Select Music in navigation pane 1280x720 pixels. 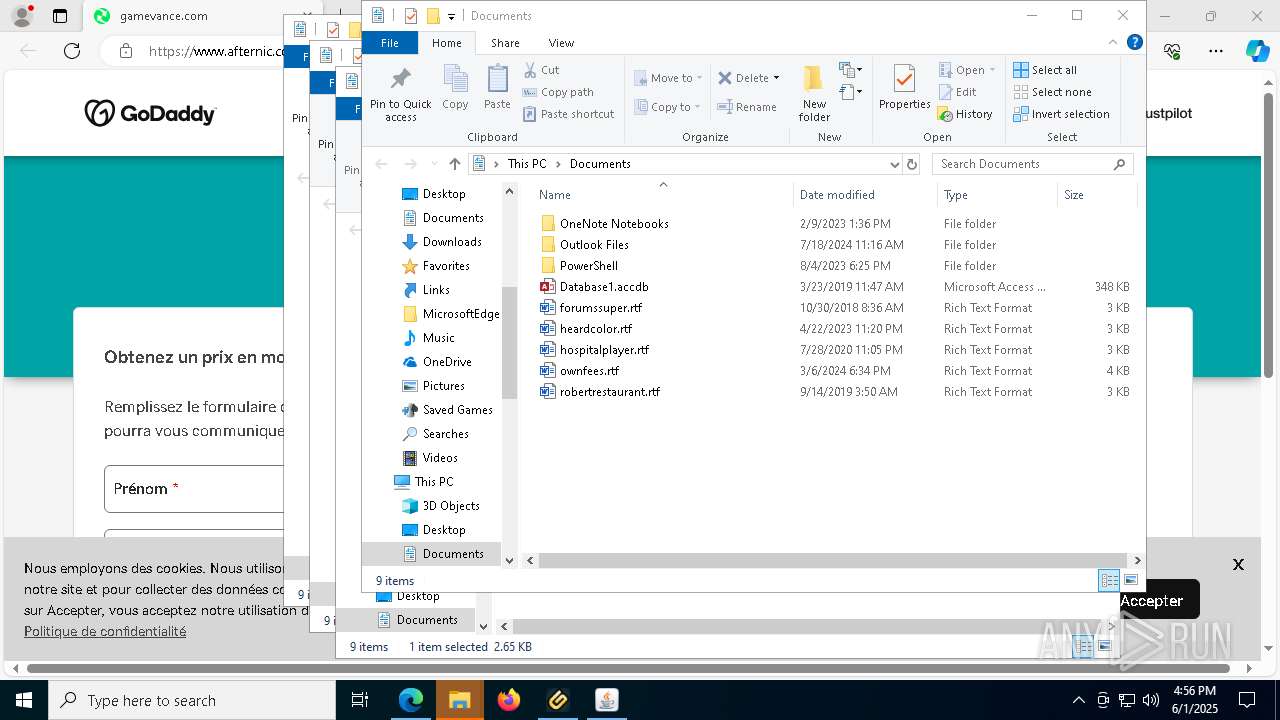pos(438,338)
